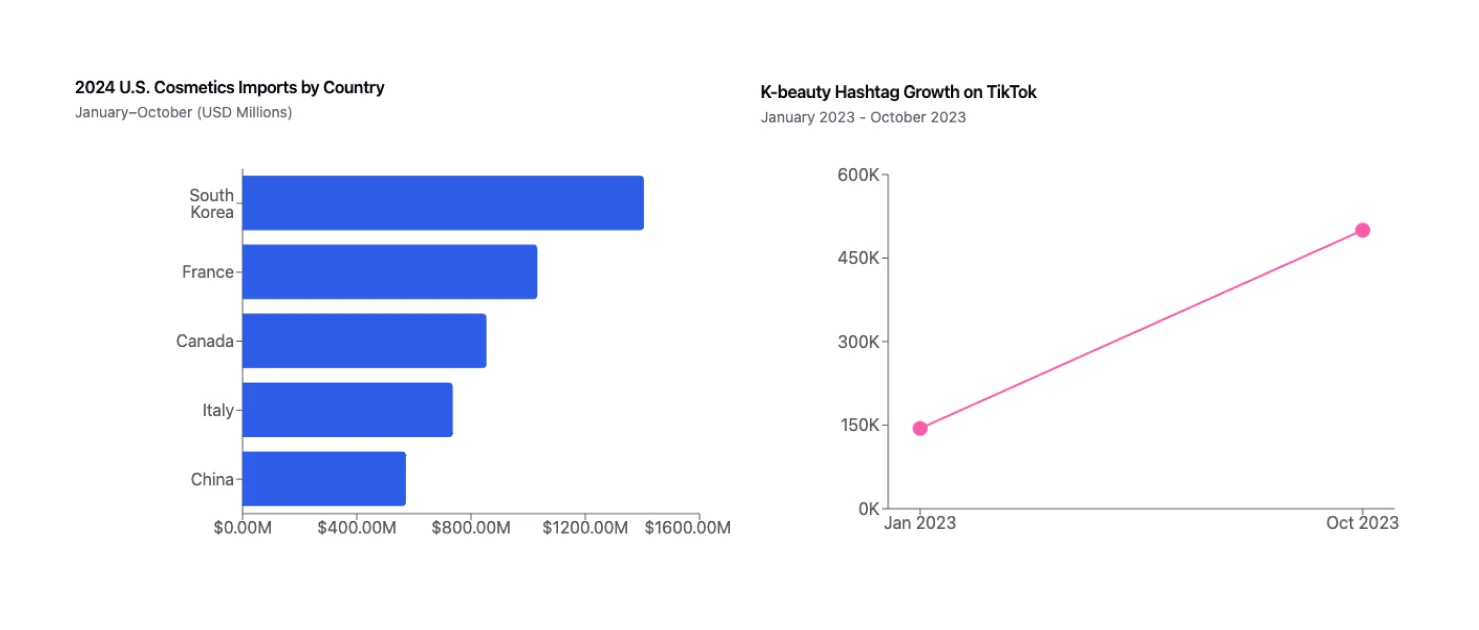This screenshot has height=630, width=1479.
Task: Click the 600K axis label
Action: (x=857, y=173)
